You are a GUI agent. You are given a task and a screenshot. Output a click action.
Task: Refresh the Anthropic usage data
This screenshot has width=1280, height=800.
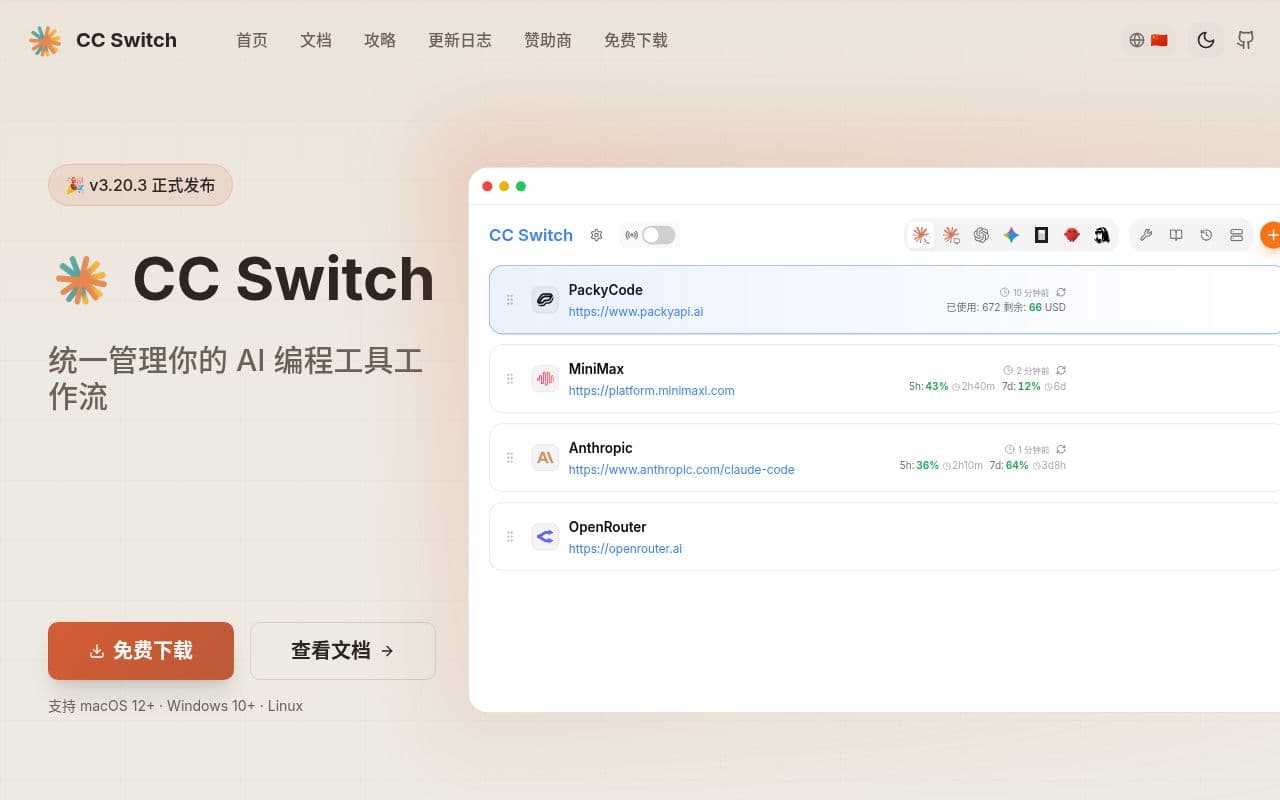(x=1061, y=450)
